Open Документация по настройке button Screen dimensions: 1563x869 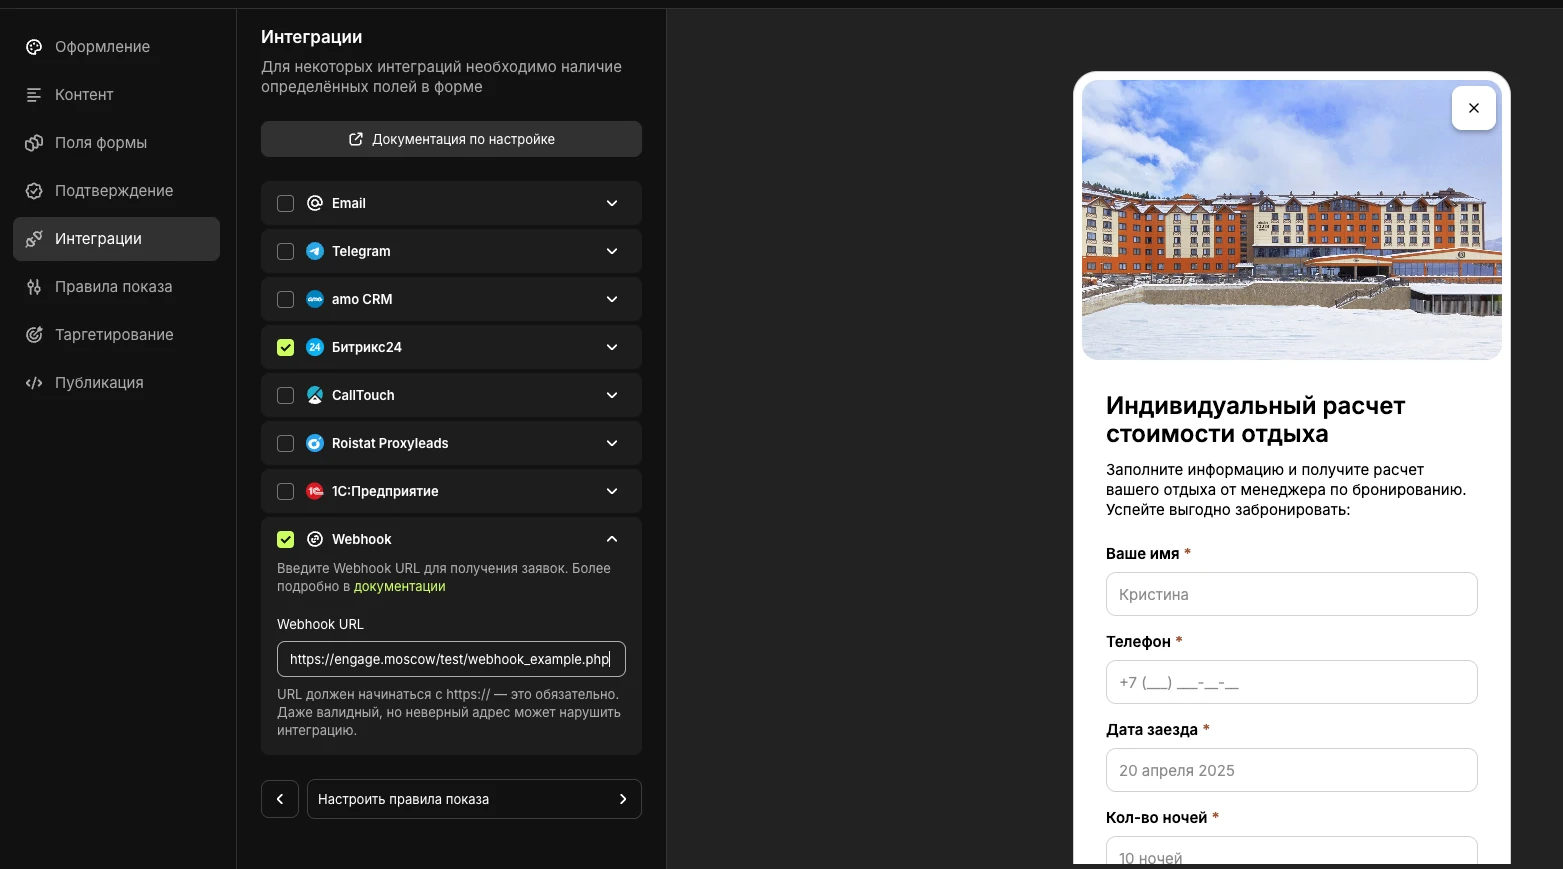(451, 139)
